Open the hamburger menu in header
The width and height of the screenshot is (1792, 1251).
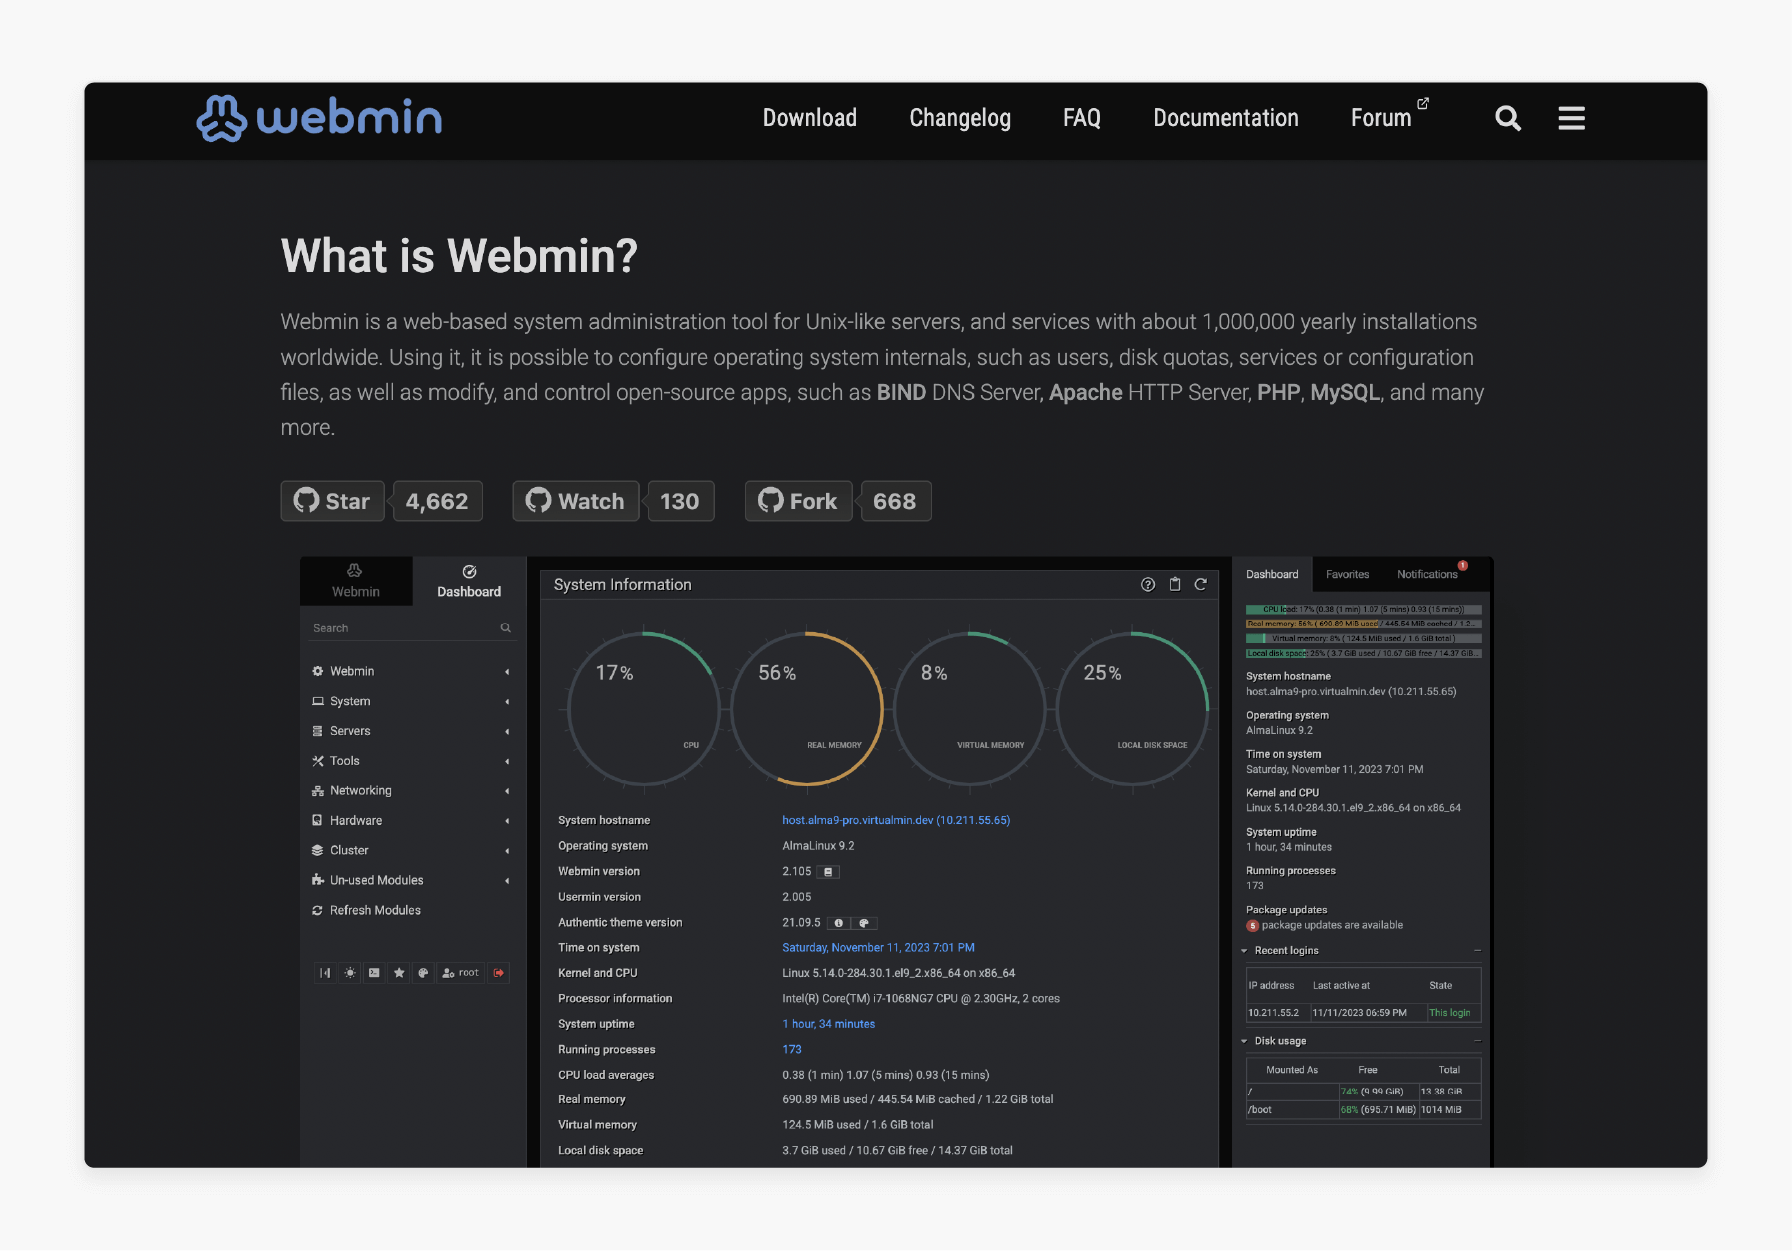[x=1571, y=119]
